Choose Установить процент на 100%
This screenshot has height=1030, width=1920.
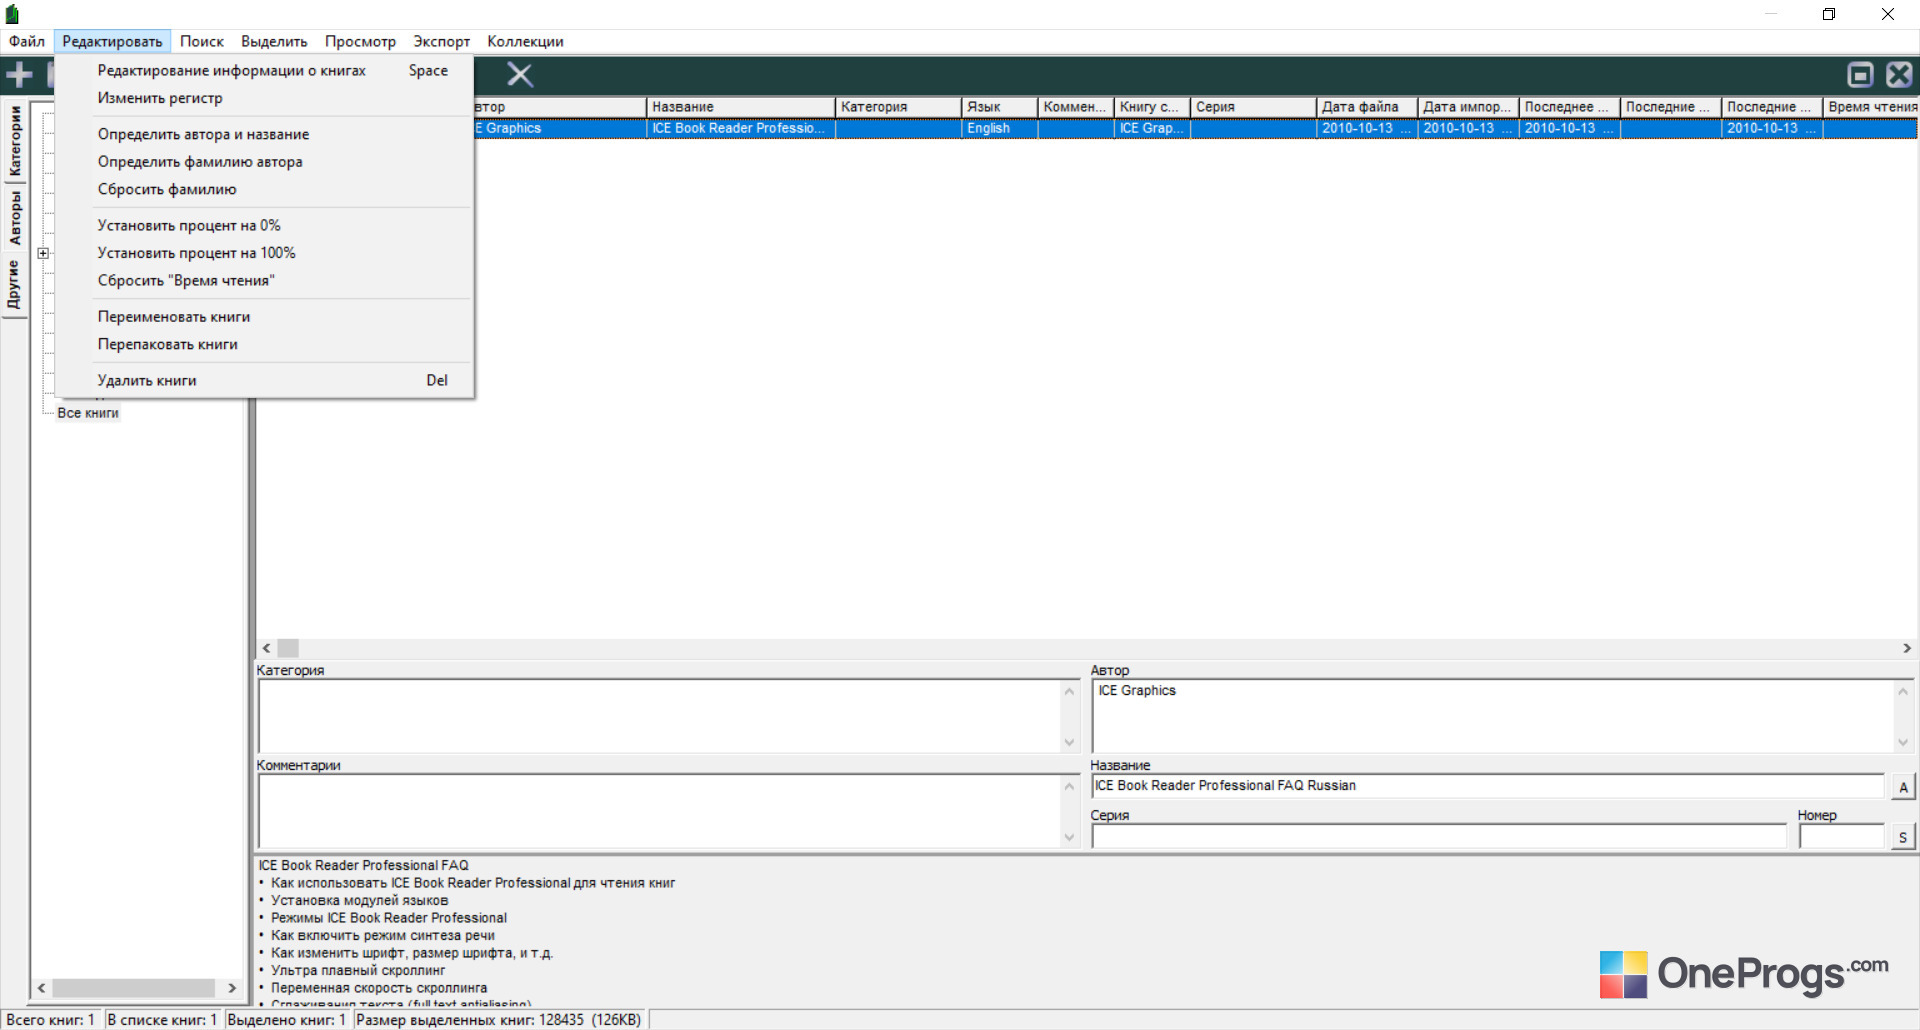[x=265, y=253]
